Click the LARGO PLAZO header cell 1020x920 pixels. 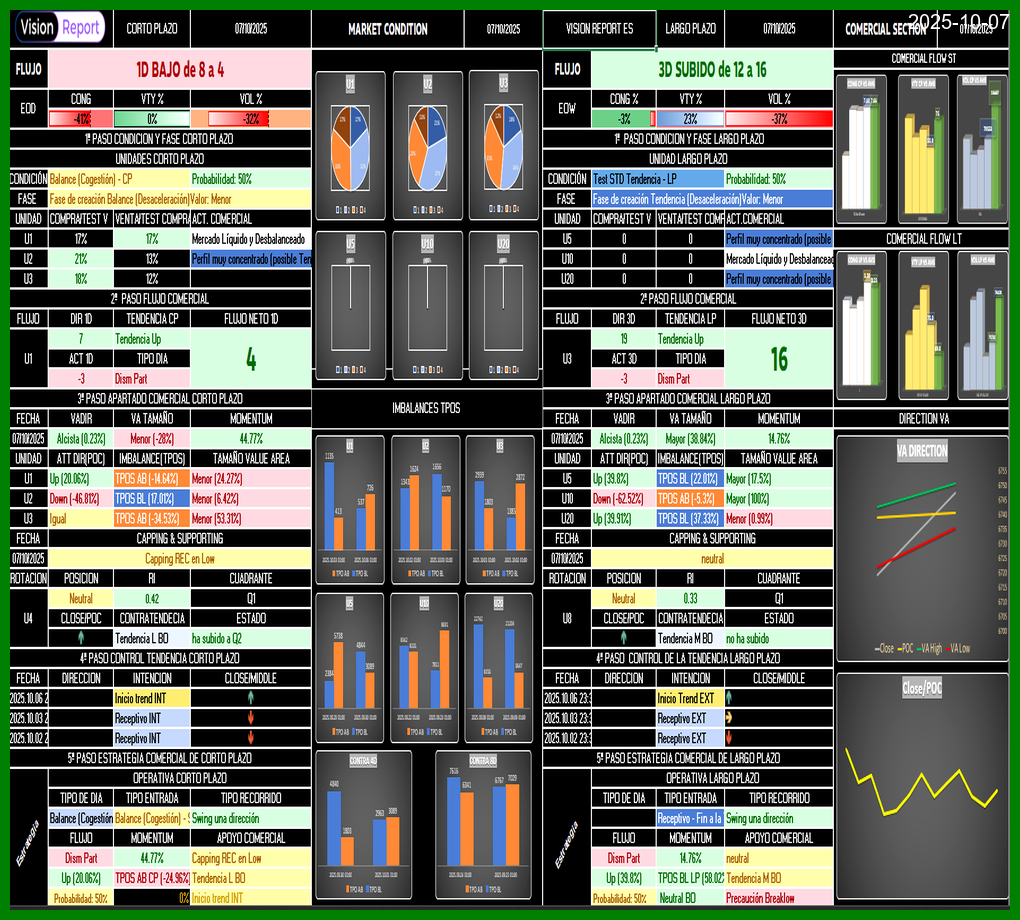(x=691, y=29)
